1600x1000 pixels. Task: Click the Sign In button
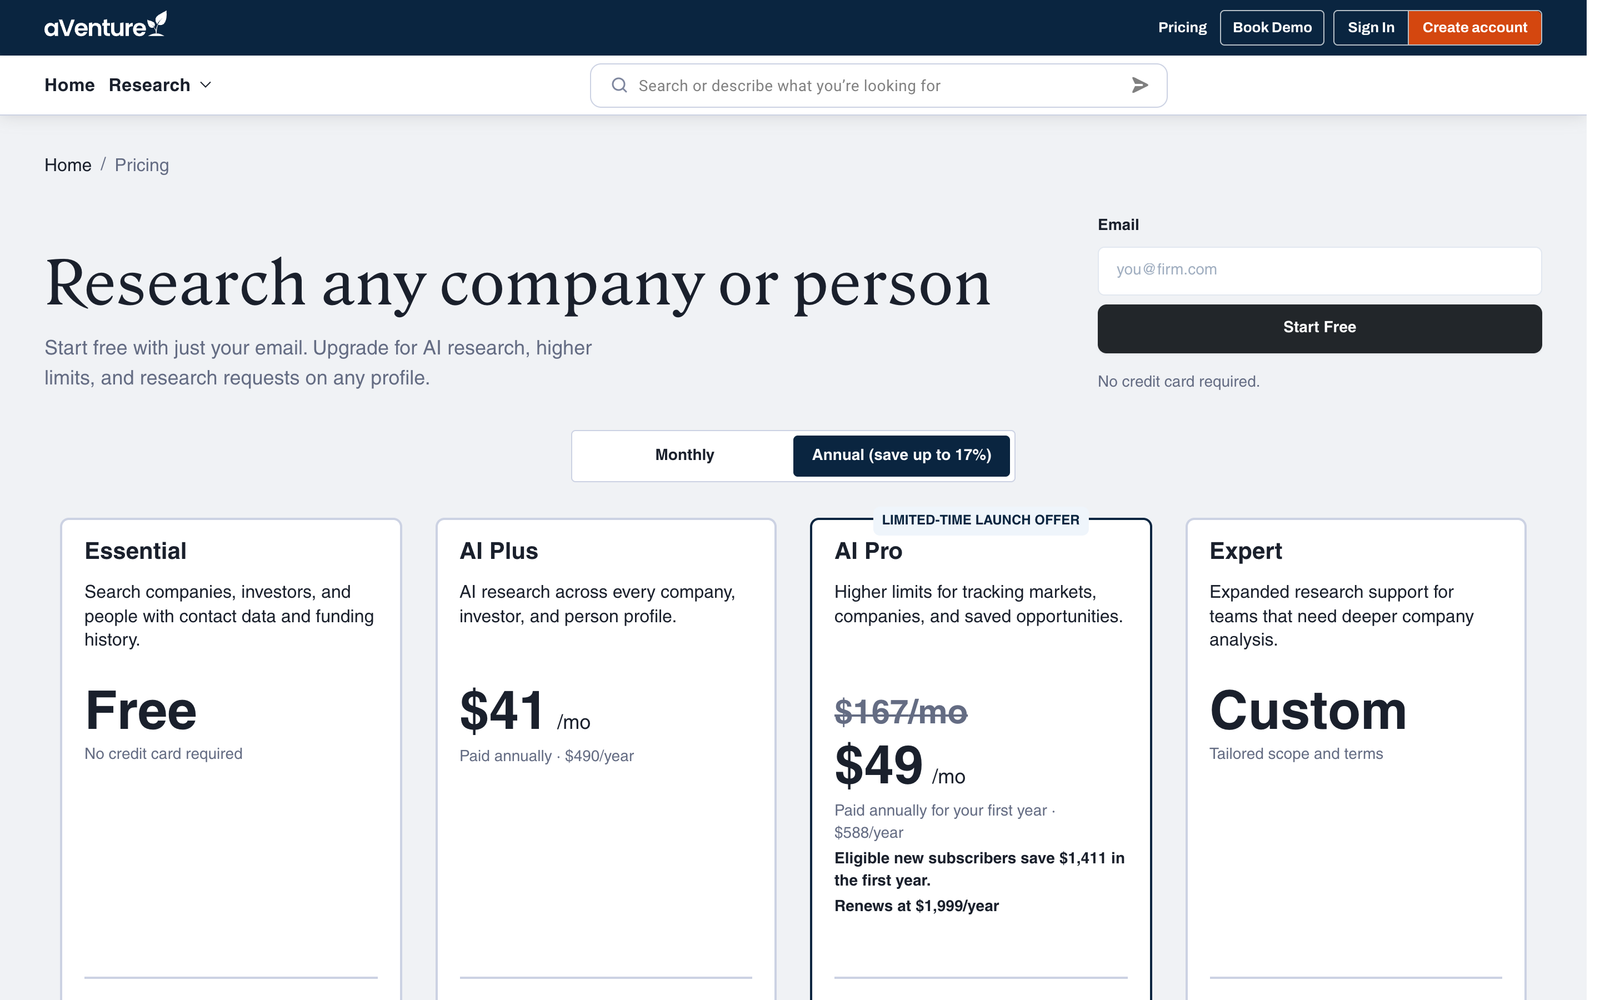pos(1371,27)
